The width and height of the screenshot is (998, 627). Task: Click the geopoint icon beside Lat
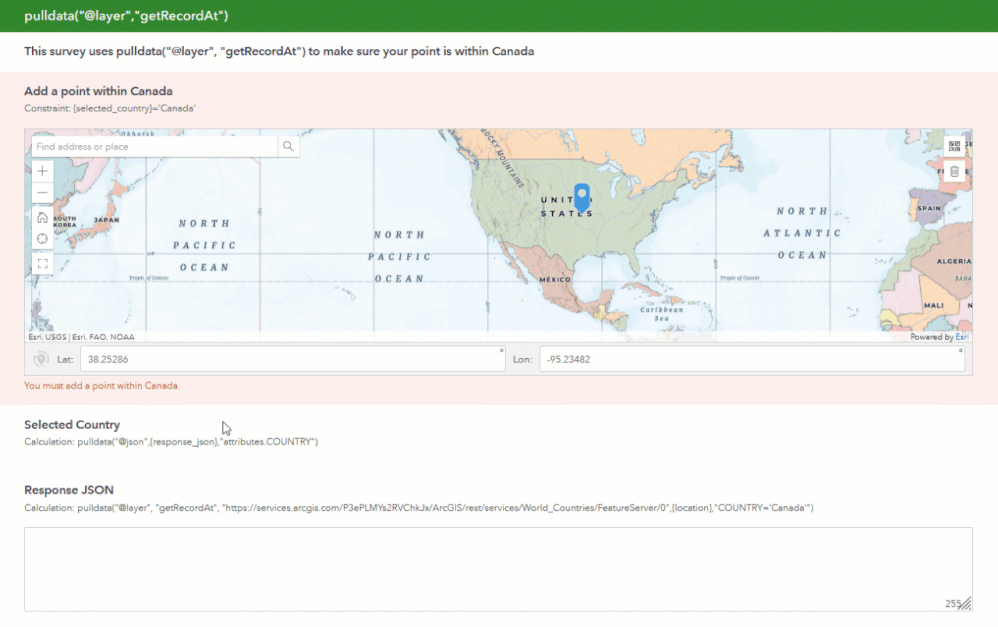tap(41, 359)
